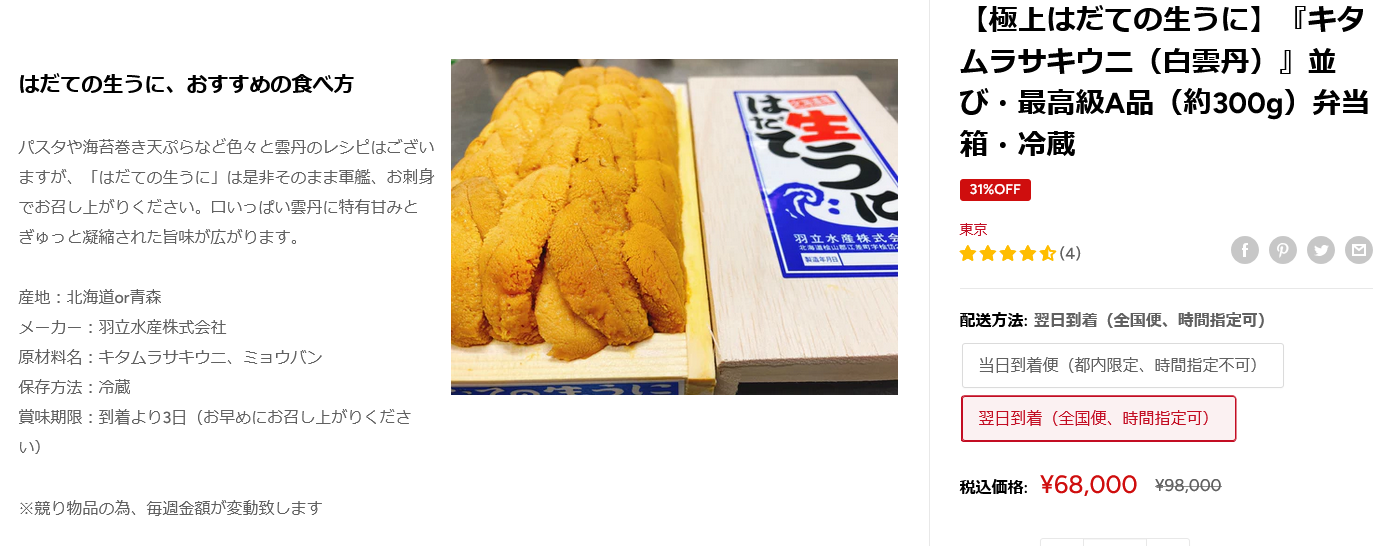Share the product on Facebook

[1245, 250]
